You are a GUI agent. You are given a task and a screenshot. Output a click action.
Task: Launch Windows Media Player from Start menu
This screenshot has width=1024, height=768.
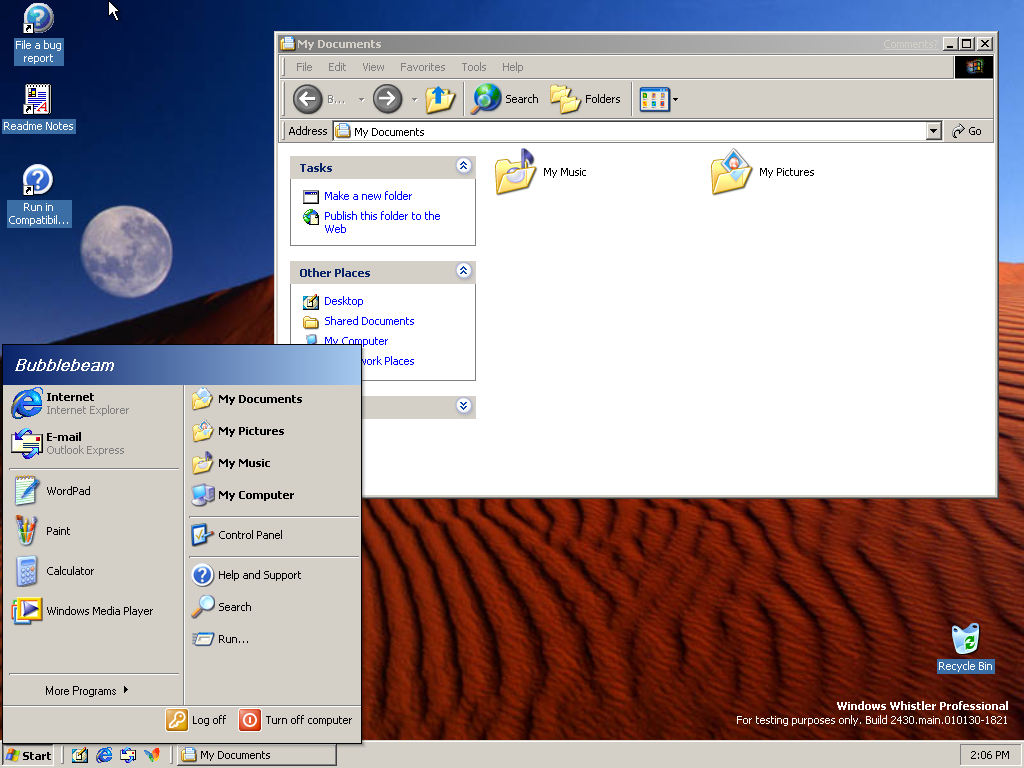(x=99, y=611)
